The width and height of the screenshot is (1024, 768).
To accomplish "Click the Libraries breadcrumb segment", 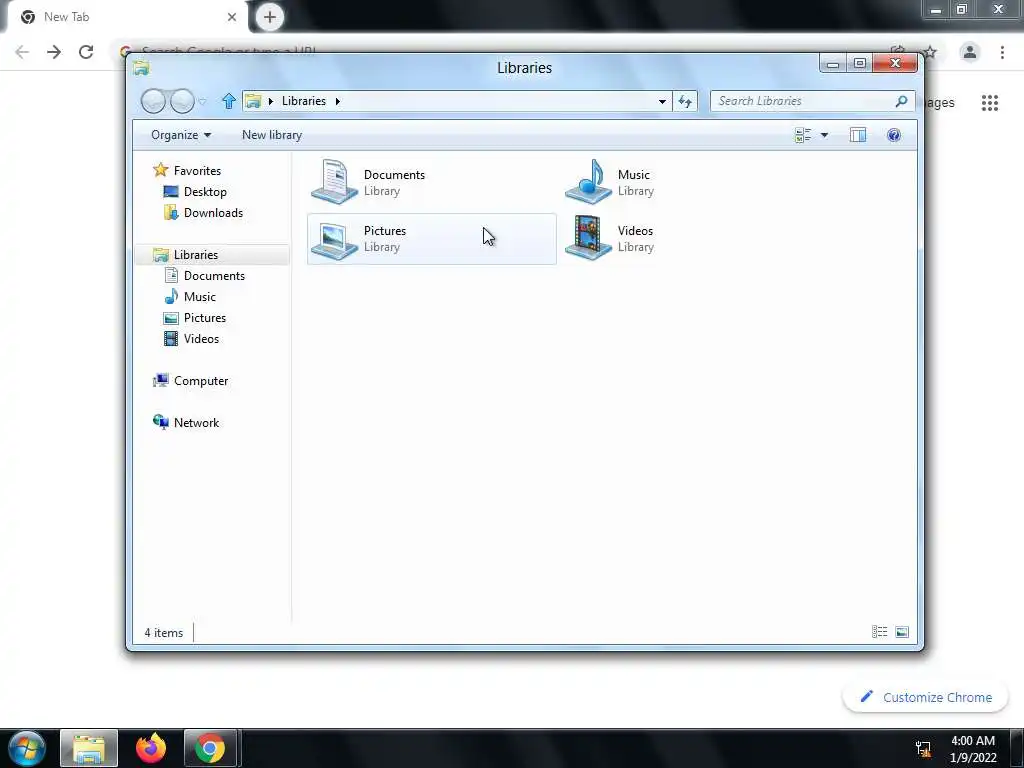I will coord(304,101).
